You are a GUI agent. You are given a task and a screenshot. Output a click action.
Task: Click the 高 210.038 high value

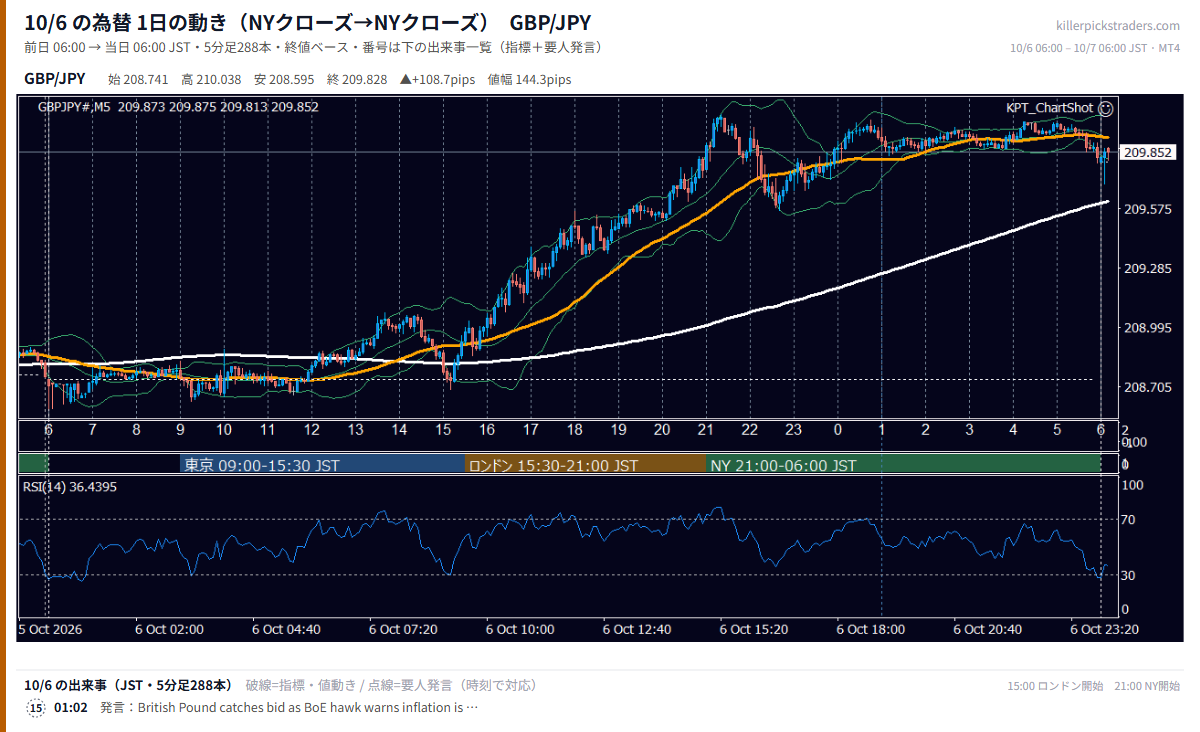211,80
